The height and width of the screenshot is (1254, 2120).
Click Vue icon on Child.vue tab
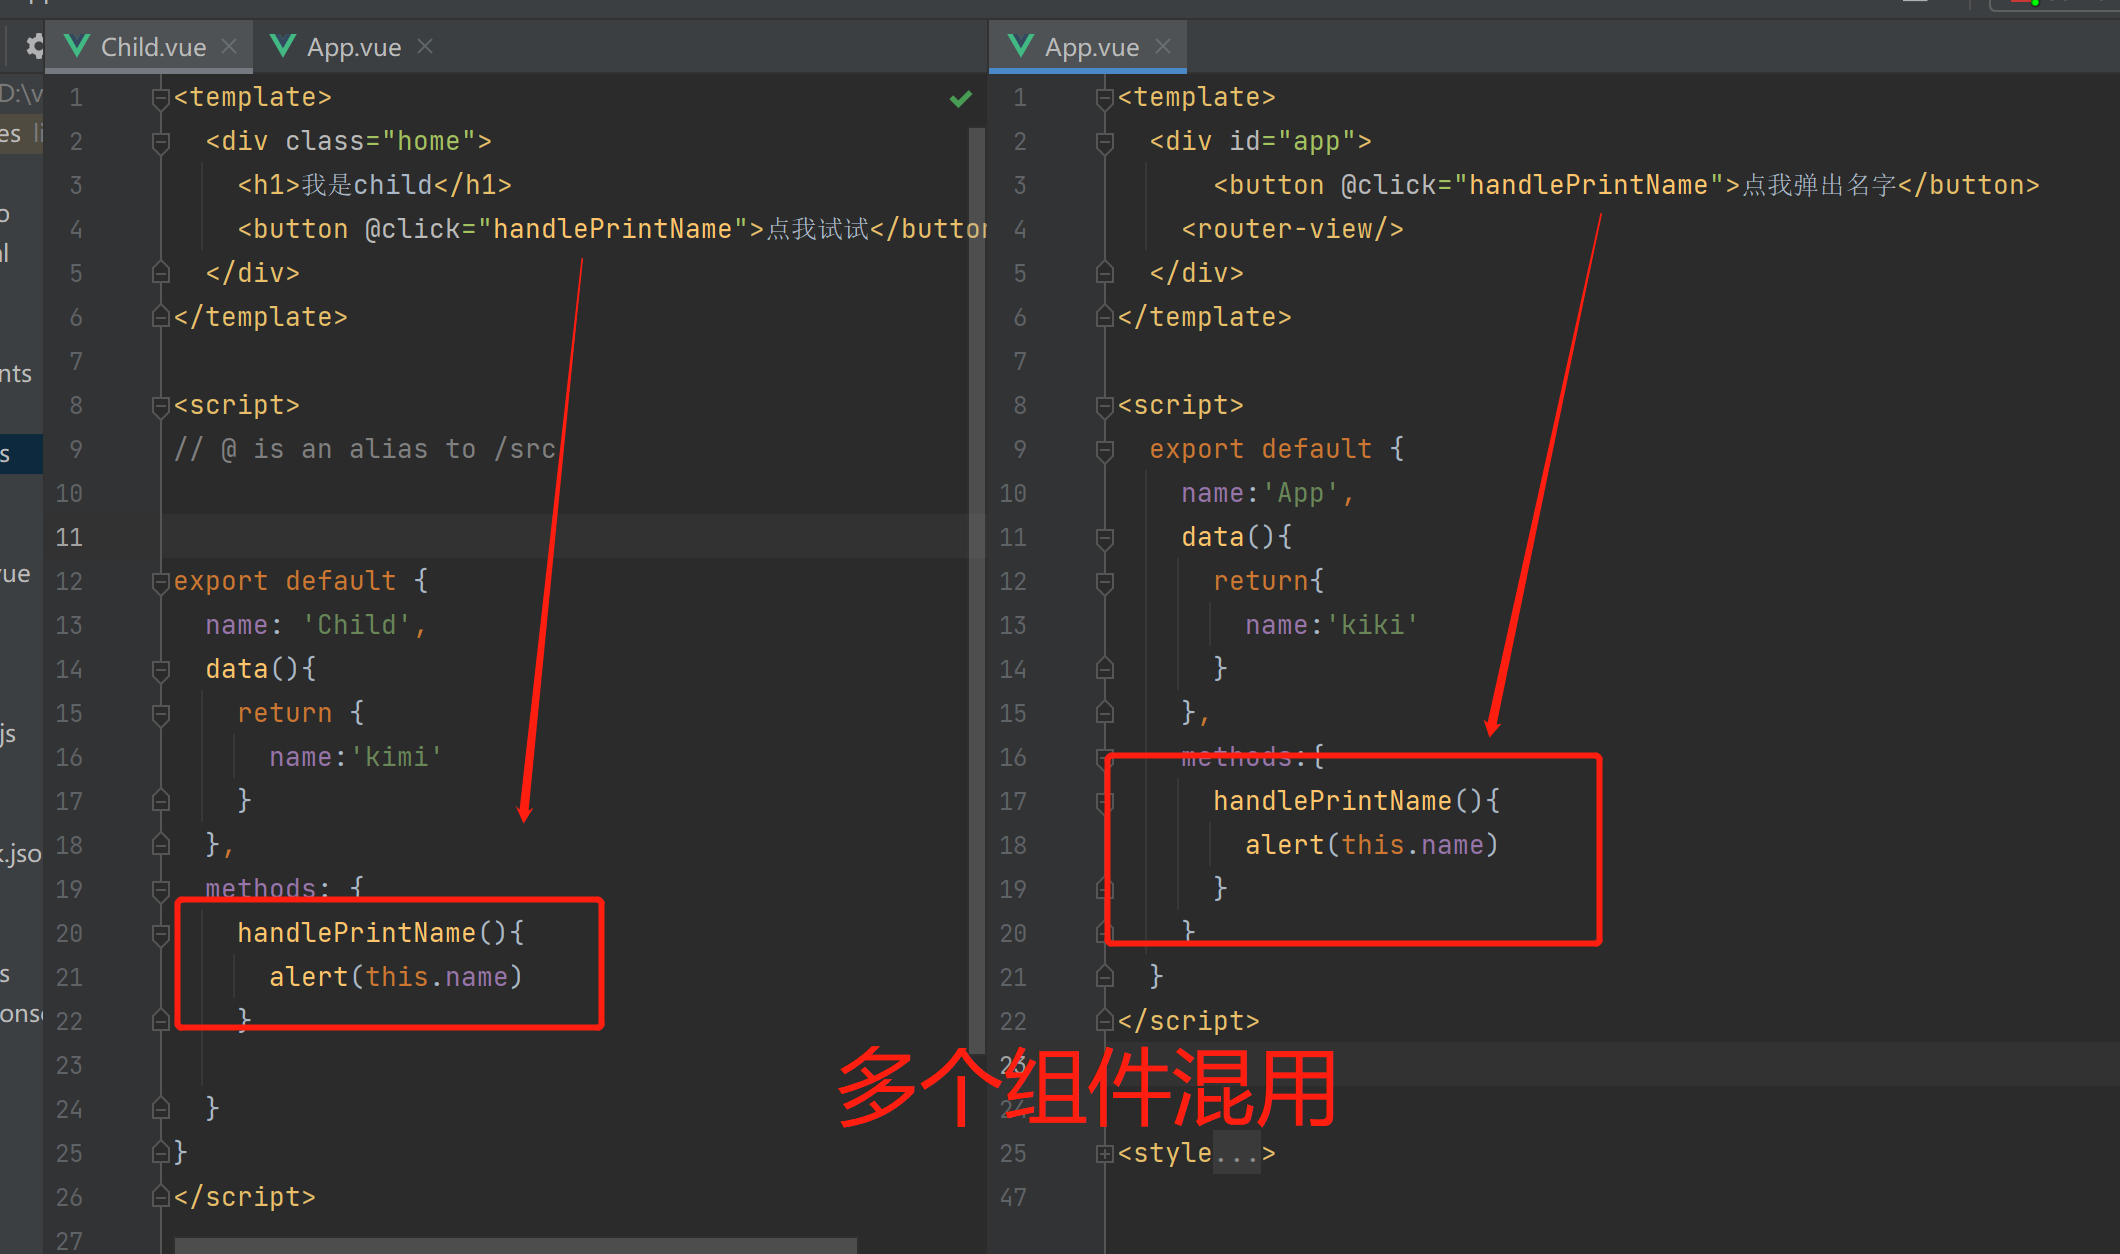pyautogui.click(x=77, y=46)
